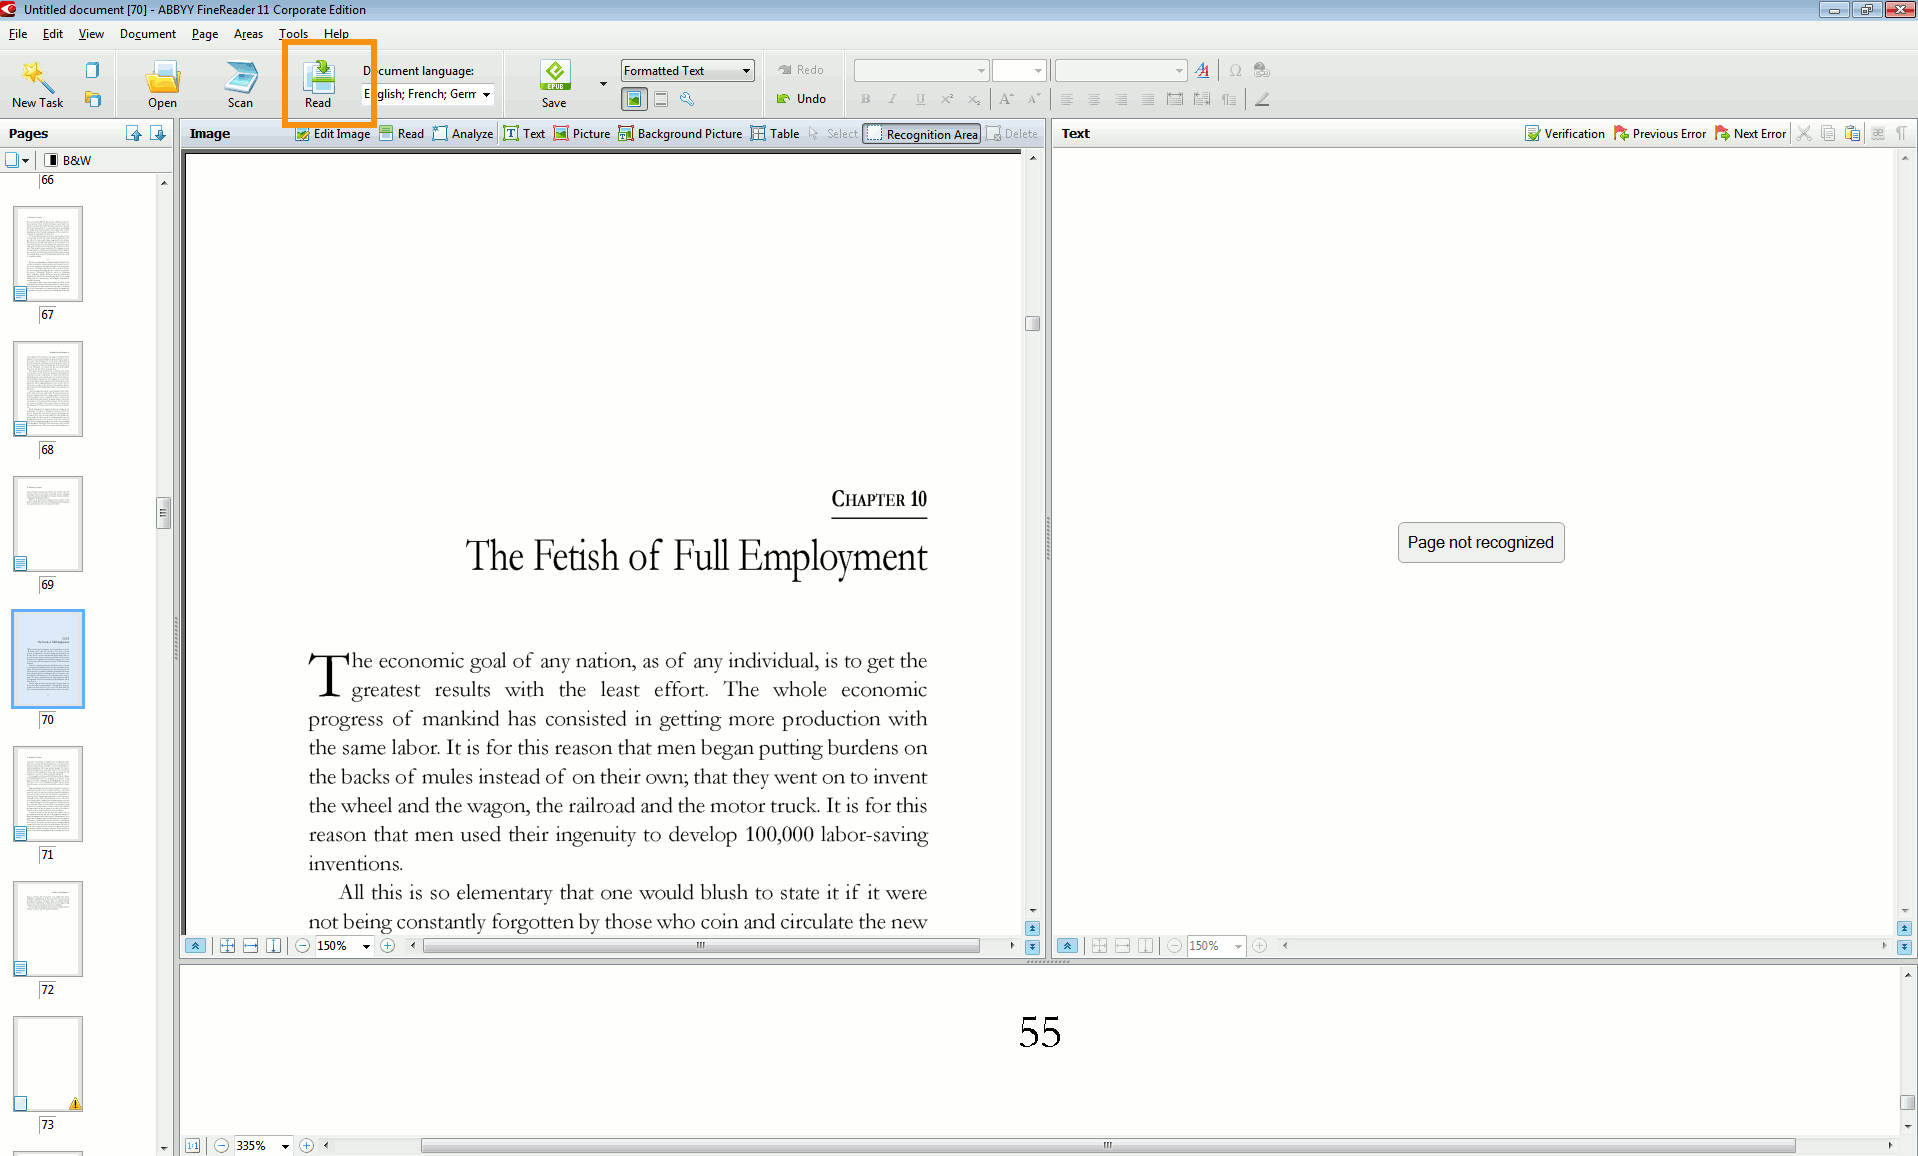
Task: Toggle italic formatting
Action: click(893, 99)
